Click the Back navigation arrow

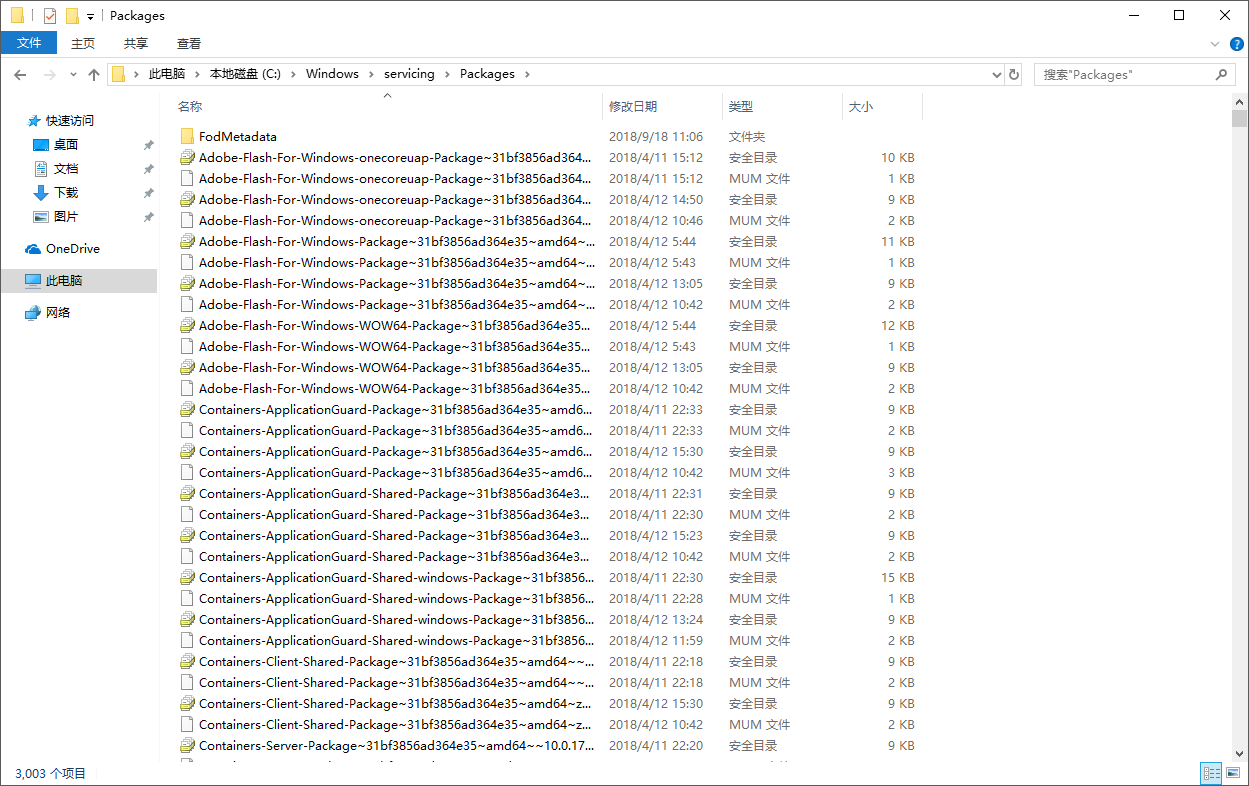point(20,75)
